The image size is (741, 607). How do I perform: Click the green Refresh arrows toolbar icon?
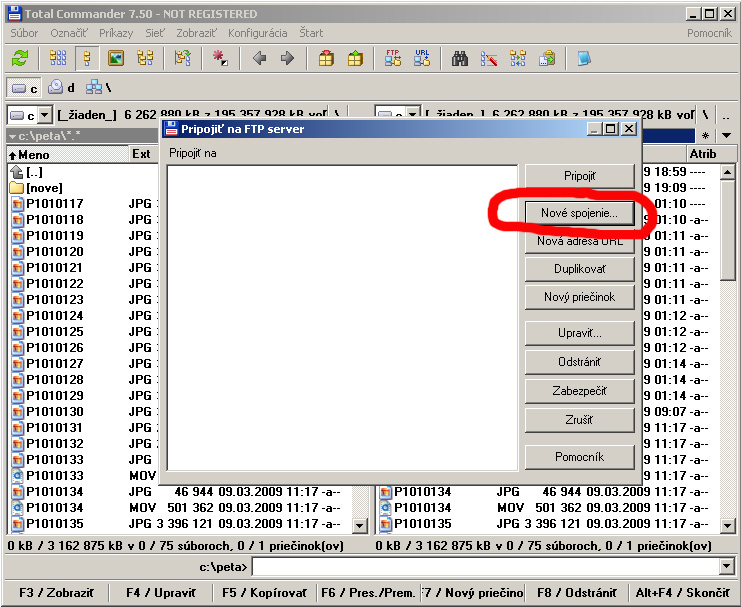coord(20,59)
